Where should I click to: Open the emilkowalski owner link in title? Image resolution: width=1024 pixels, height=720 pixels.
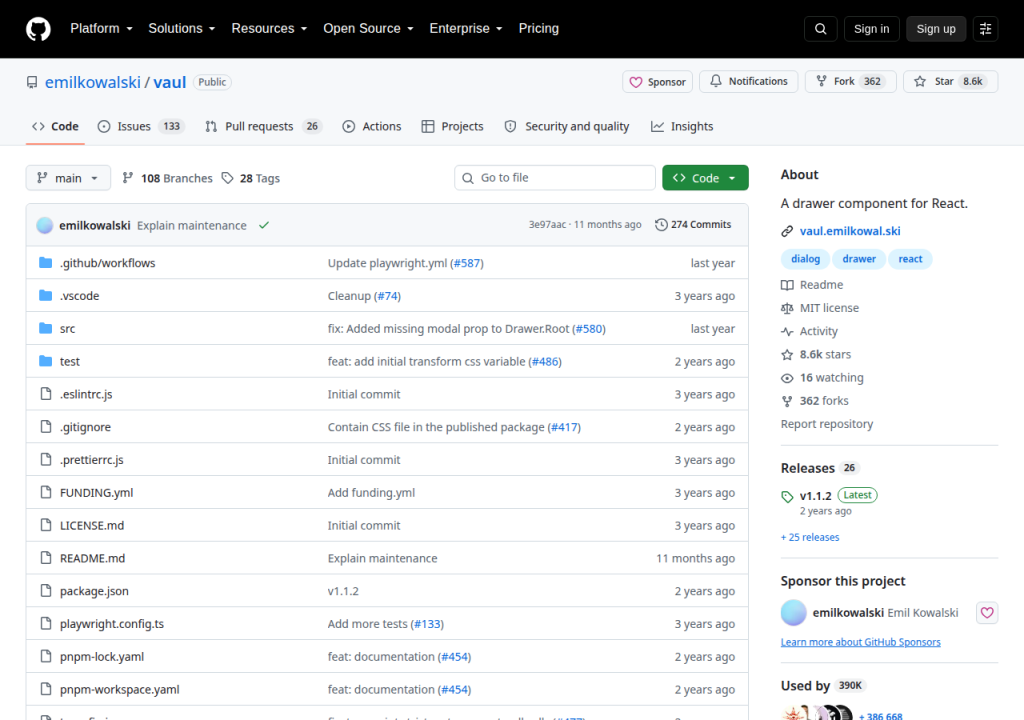[93, 82]
